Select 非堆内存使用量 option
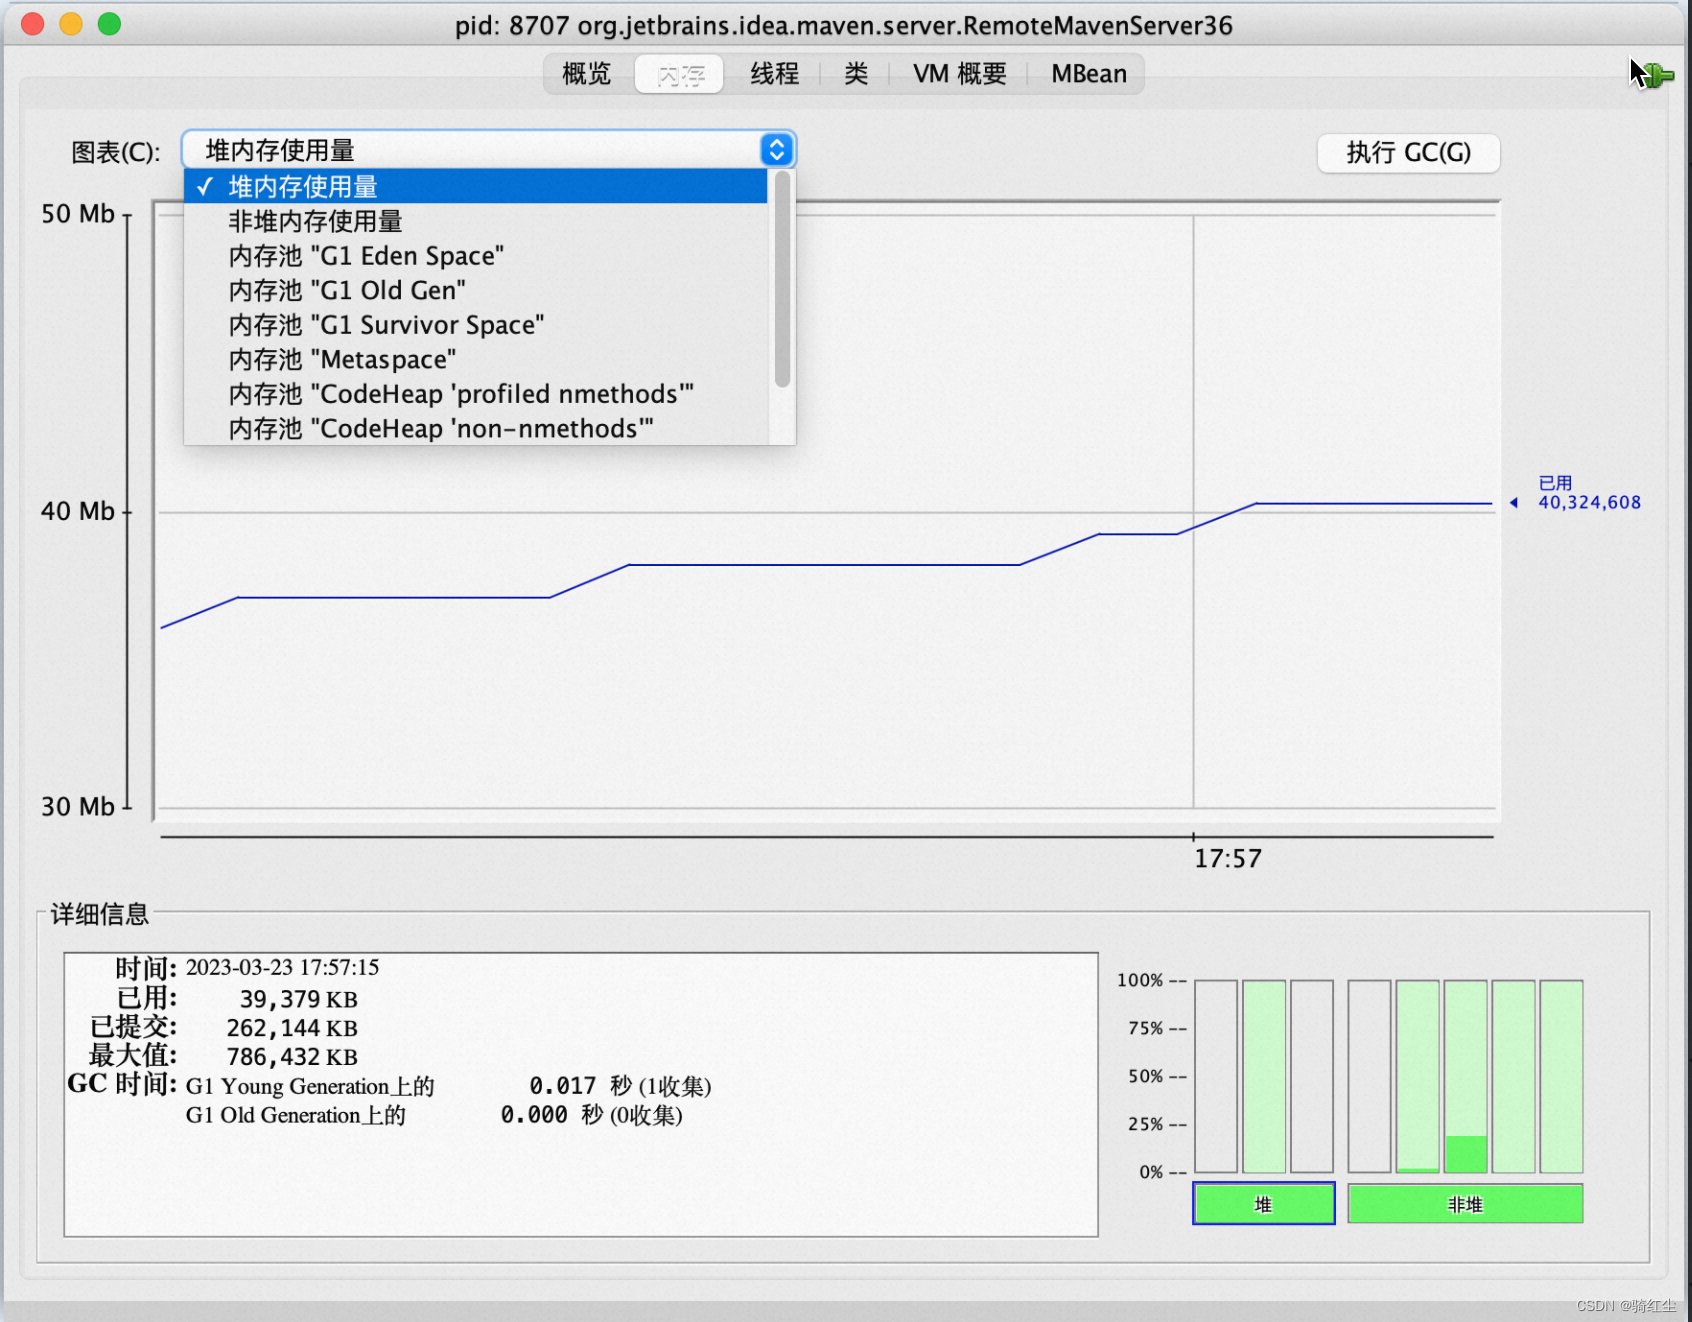 tap(476, 221)
